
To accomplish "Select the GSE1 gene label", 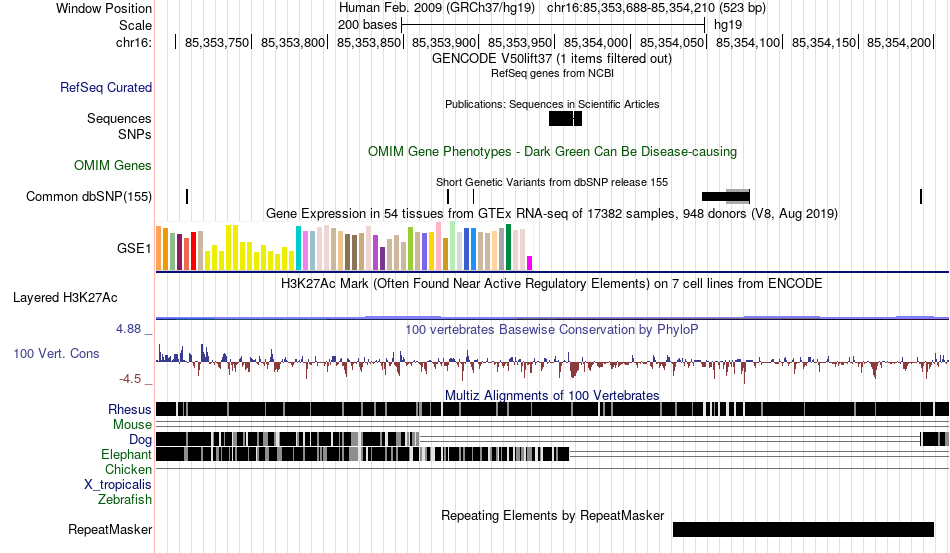I will tap(134, 248).
